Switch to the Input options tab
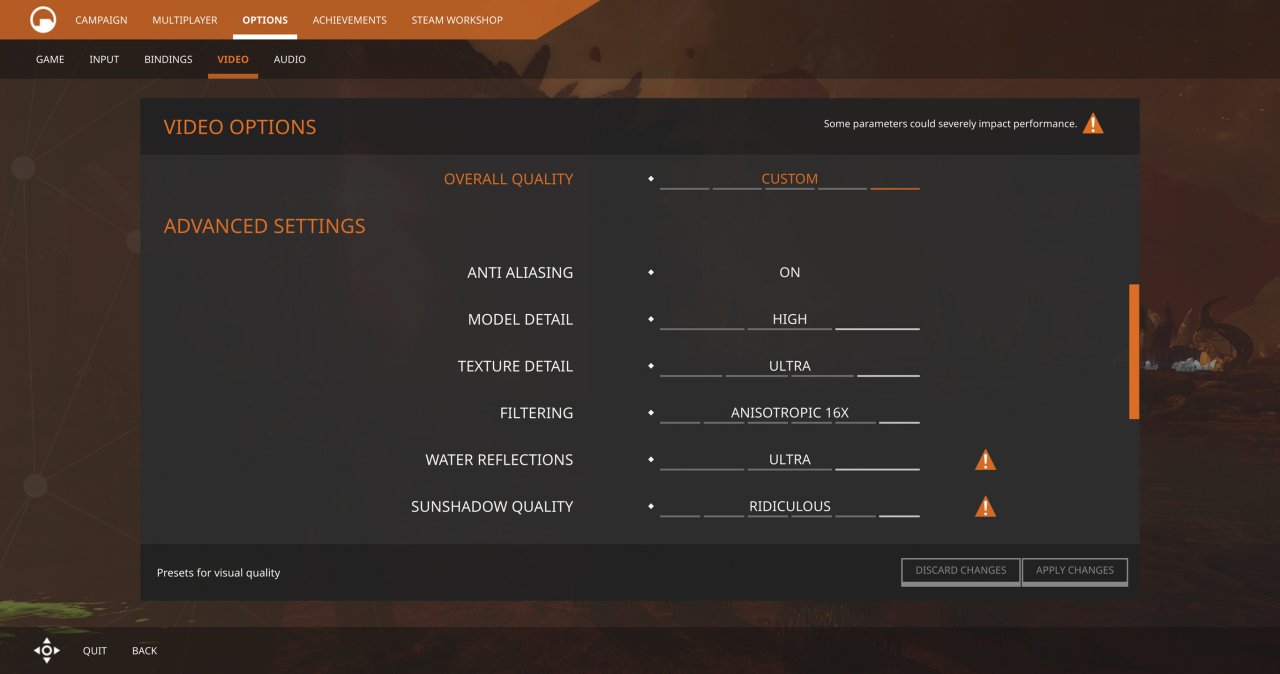 tap(104, 60)
